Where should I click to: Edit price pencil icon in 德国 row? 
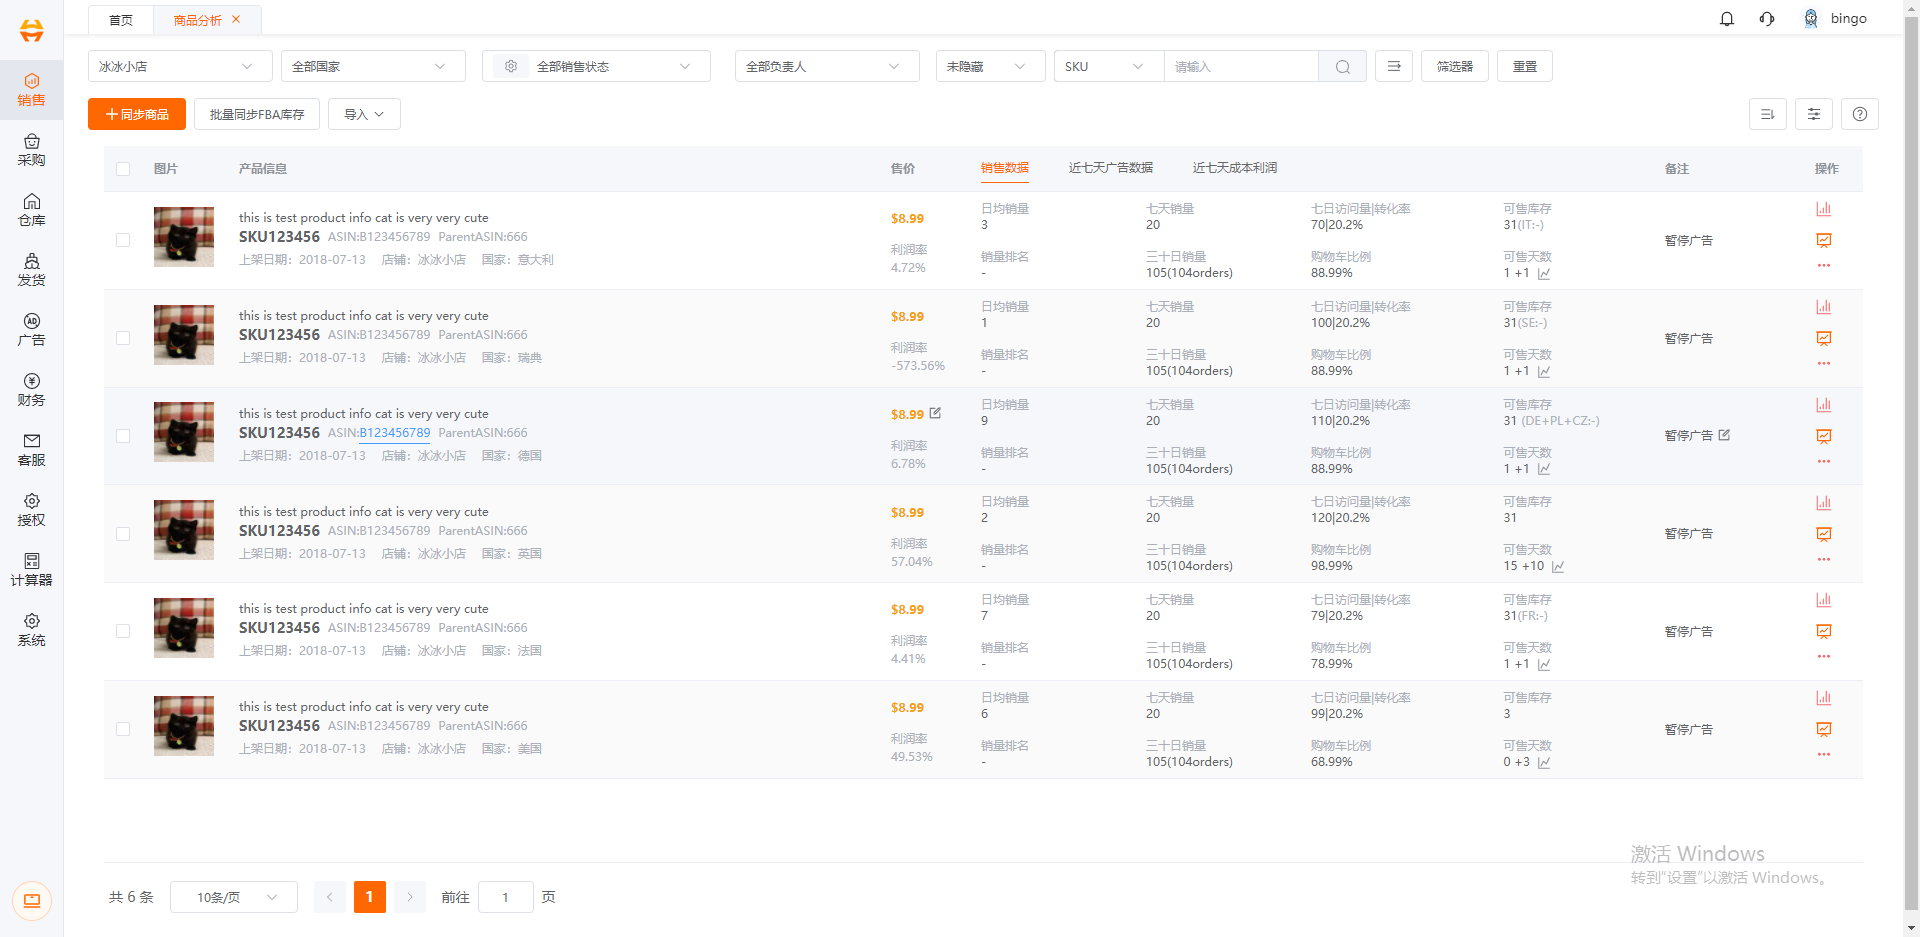pyautogui.click(x=935, y=413)
